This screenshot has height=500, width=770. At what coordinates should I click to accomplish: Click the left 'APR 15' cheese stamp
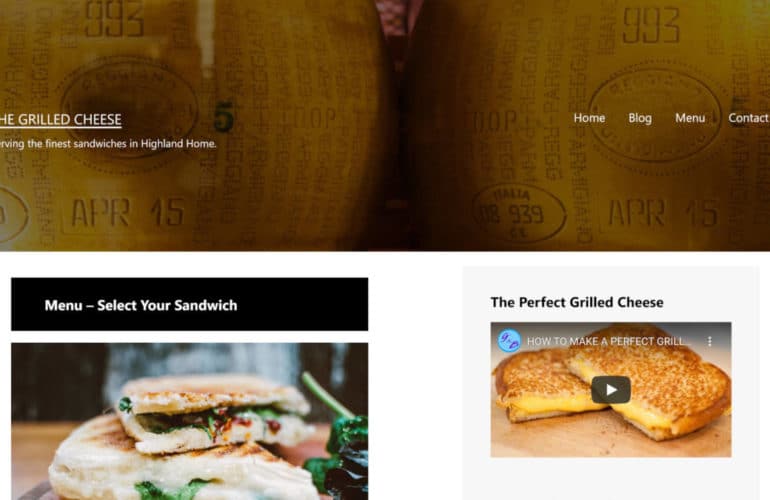128,213
